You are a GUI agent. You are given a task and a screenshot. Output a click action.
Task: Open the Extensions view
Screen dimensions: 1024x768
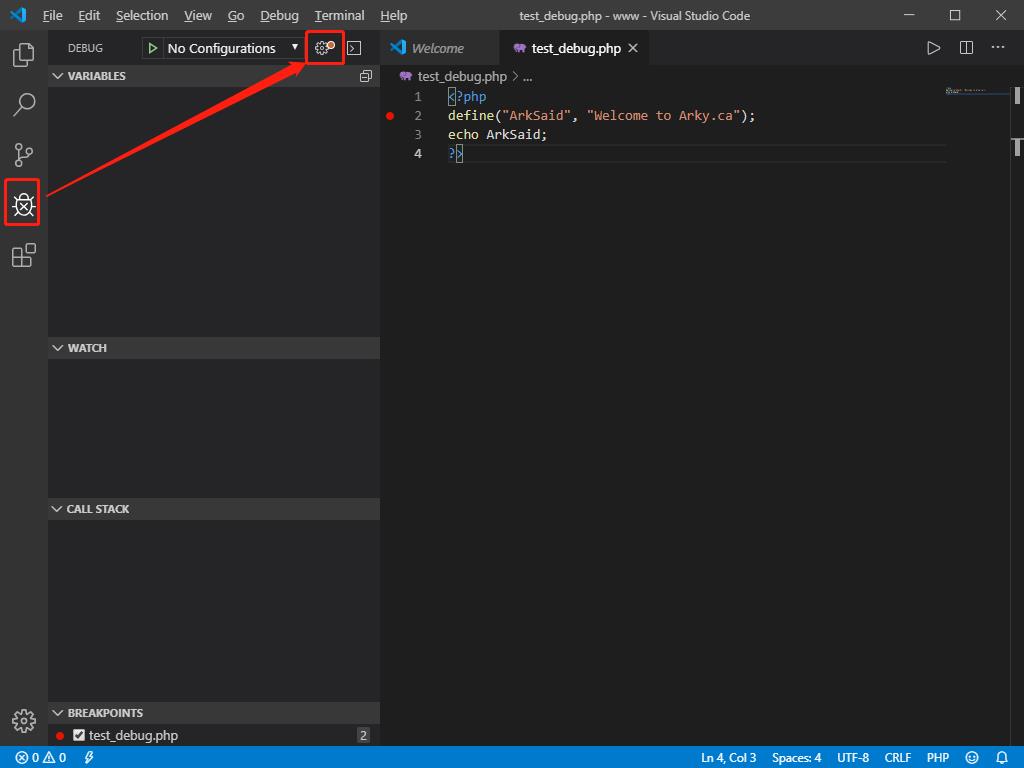click(x=24, y=255)
